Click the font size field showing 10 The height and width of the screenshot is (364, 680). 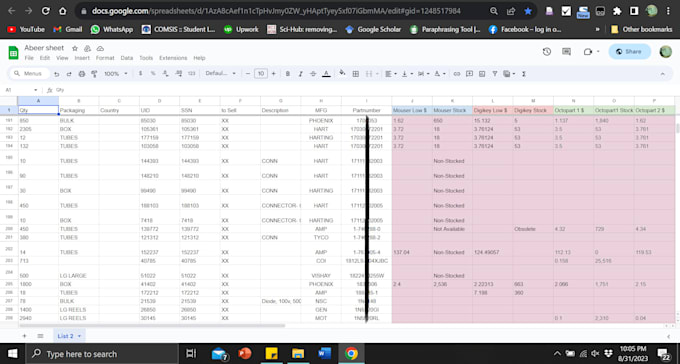(261, 74)
